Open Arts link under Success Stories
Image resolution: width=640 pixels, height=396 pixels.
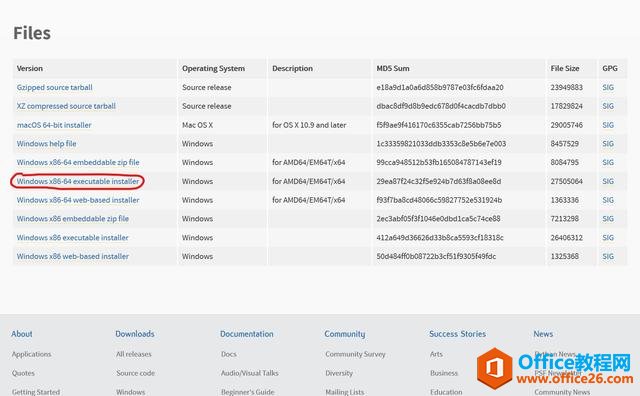point(436,354)
